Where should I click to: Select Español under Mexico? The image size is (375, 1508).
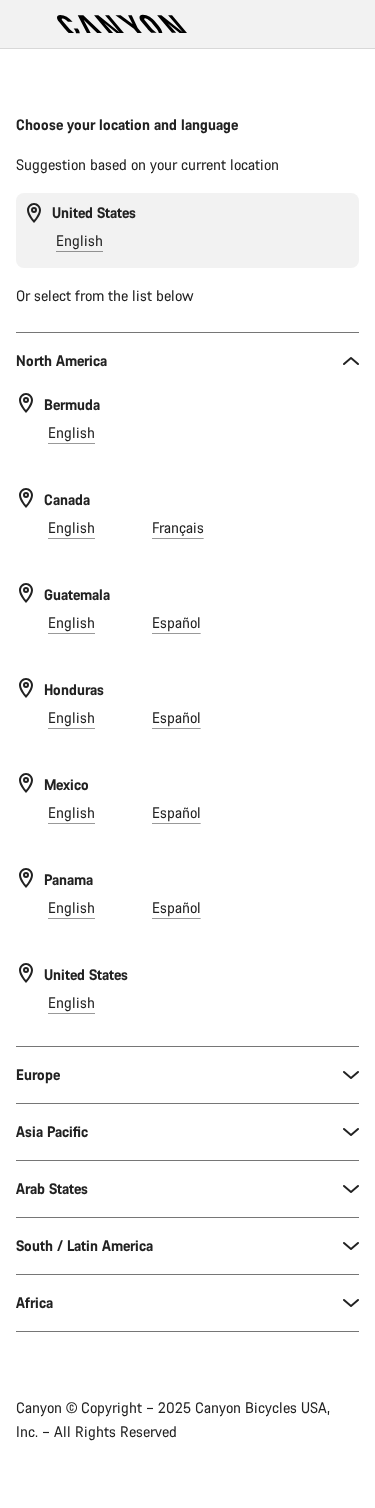point(176,813)
